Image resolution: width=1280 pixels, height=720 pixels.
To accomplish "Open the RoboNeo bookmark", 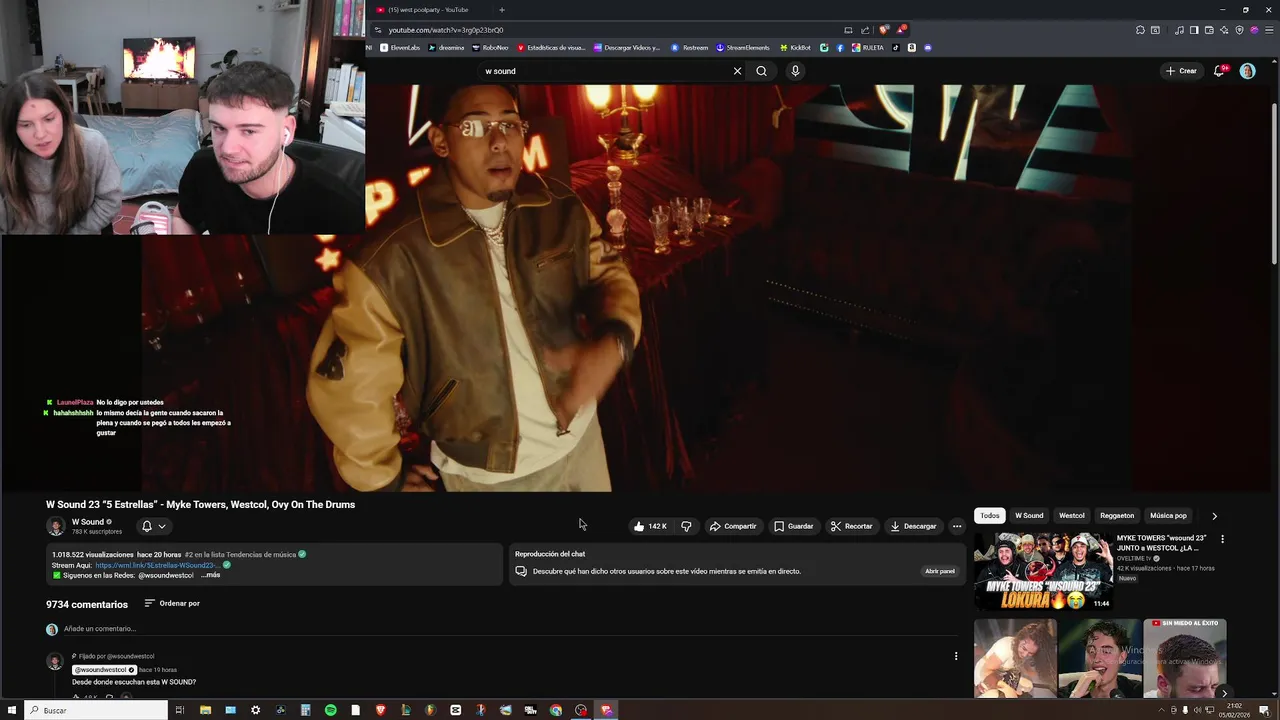I will [x=490, y=47].
